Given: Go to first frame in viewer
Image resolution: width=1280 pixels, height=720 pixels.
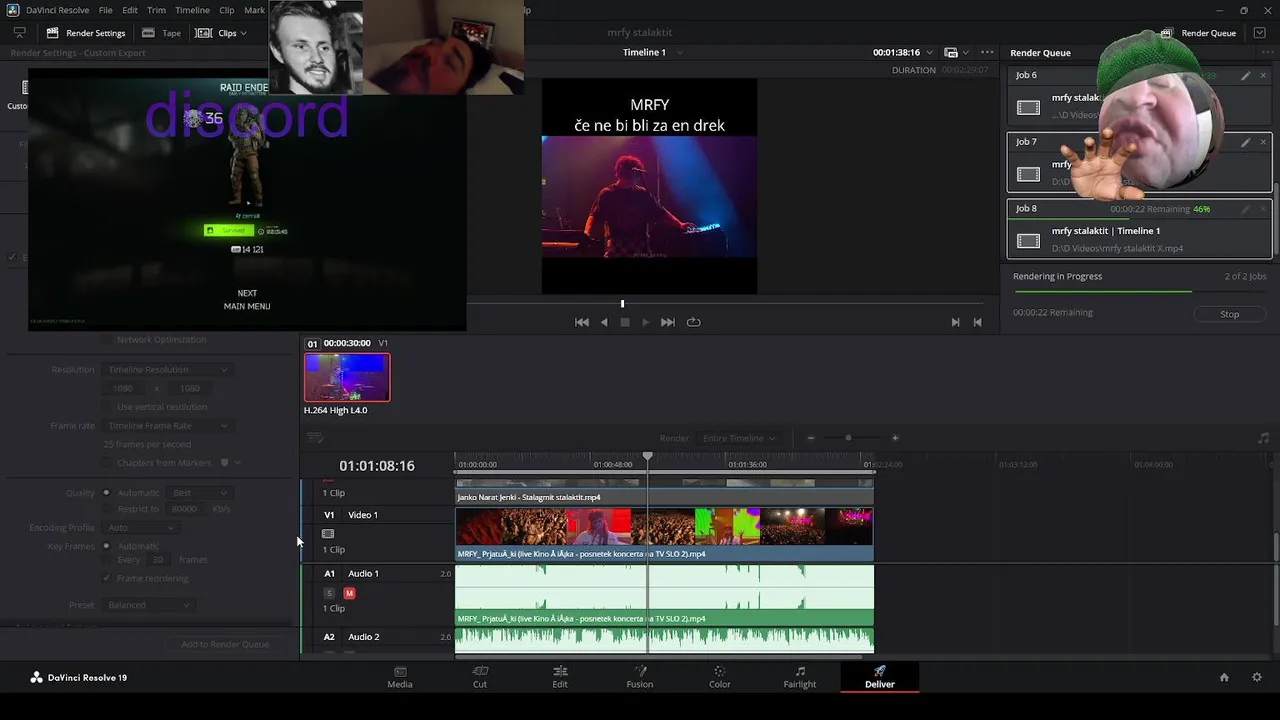Looking at the screenshot, I should pos(582,322).
